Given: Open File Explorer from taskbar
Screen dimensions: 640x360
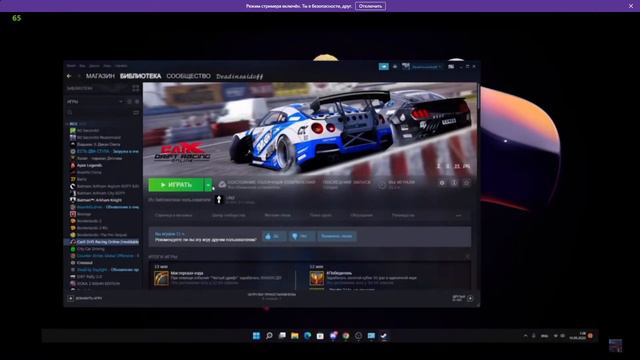Looking at the screenshot, I should (295, 336).
